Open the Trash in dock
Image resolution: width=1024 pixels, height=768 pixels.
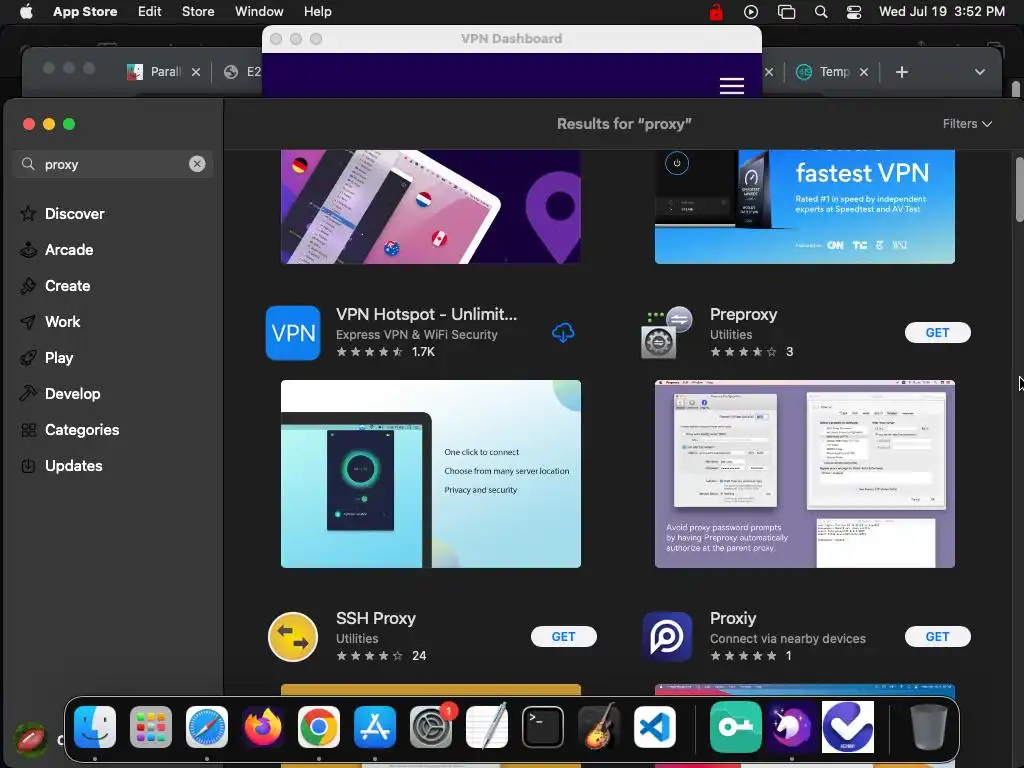tap(929, 727)
